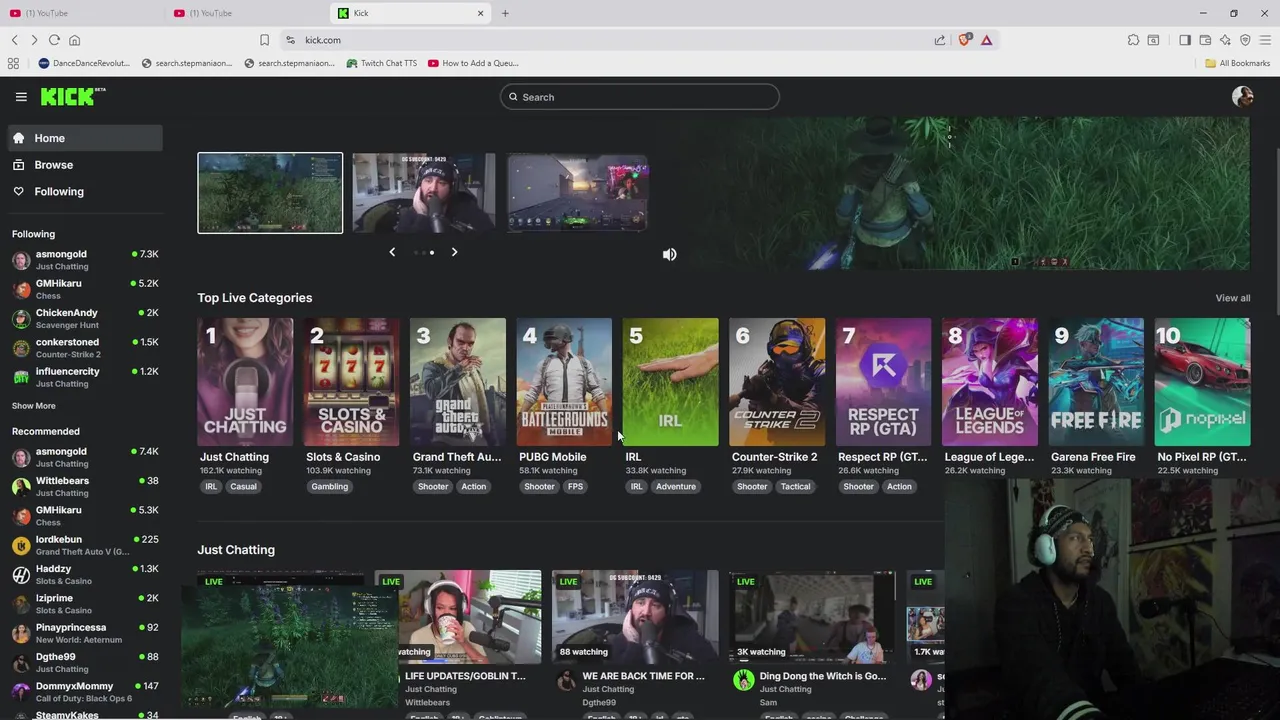Viewport: 1280px width, 720px height.
Task: Select third featured stream thumbnail
Action: (x=578, y=193)
